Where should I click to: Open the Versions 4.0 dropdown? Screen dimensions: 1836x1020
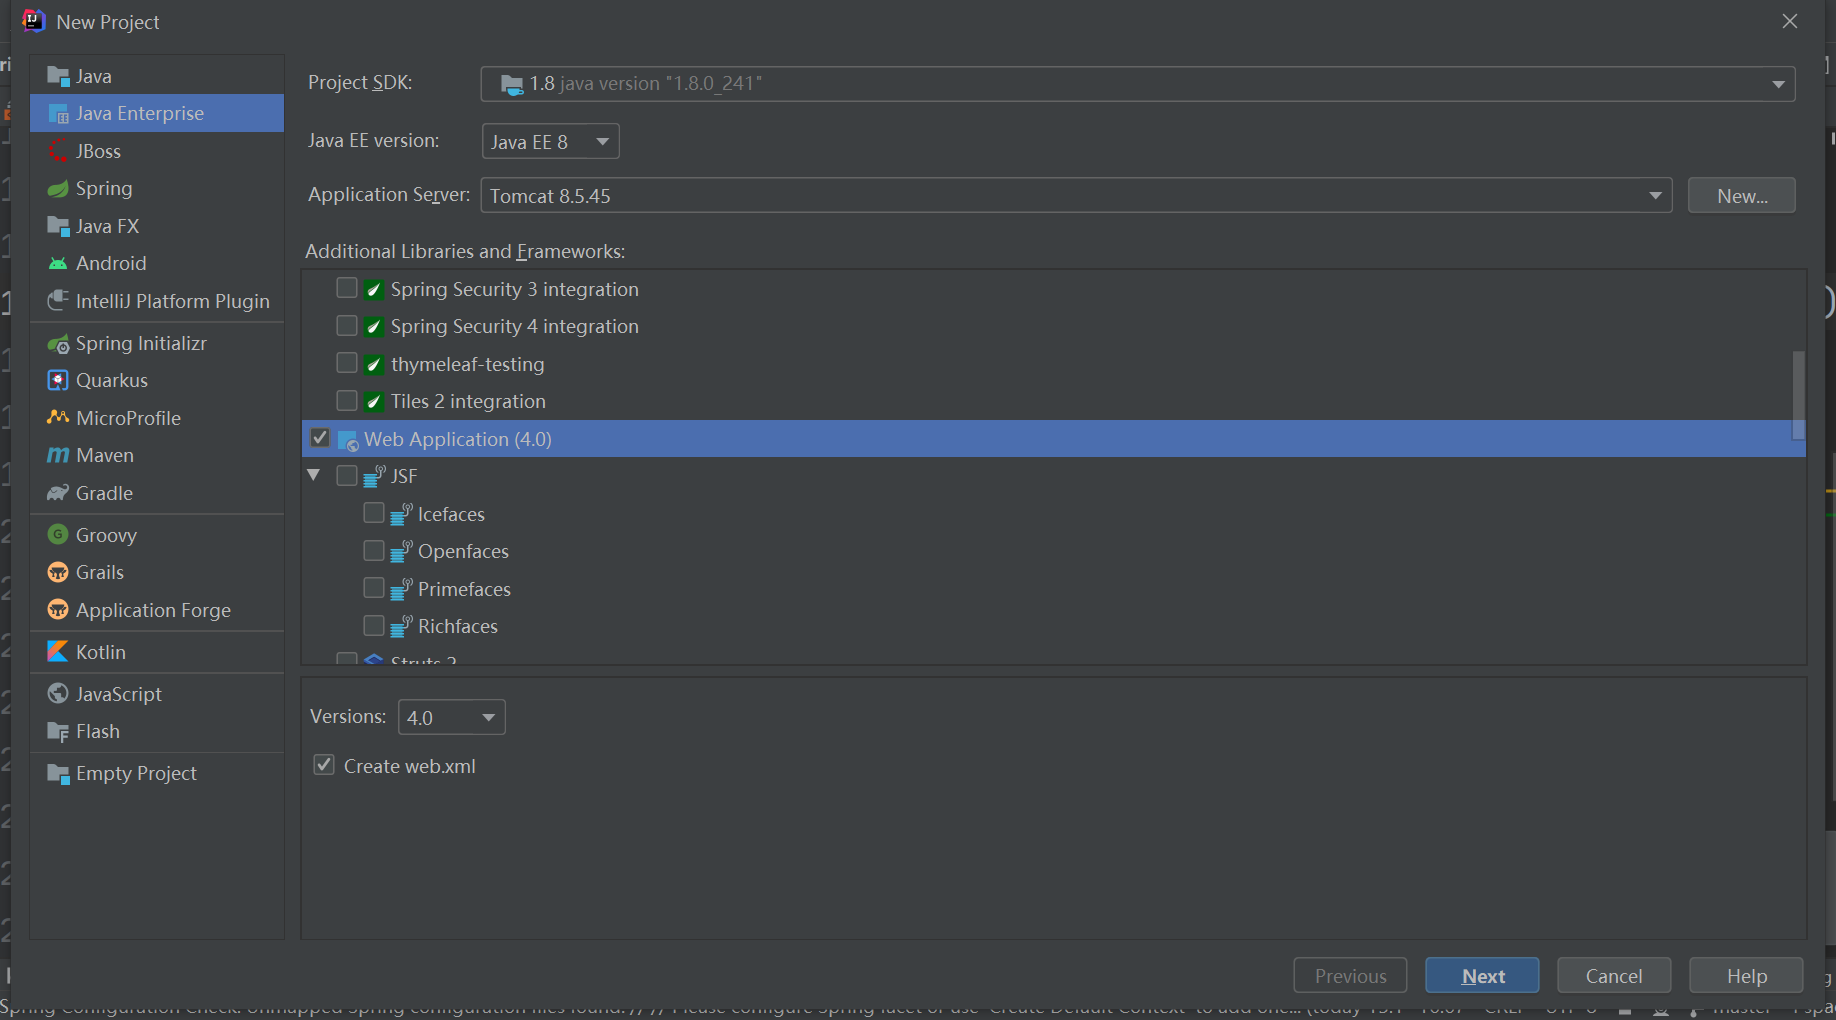coord(452,718)
